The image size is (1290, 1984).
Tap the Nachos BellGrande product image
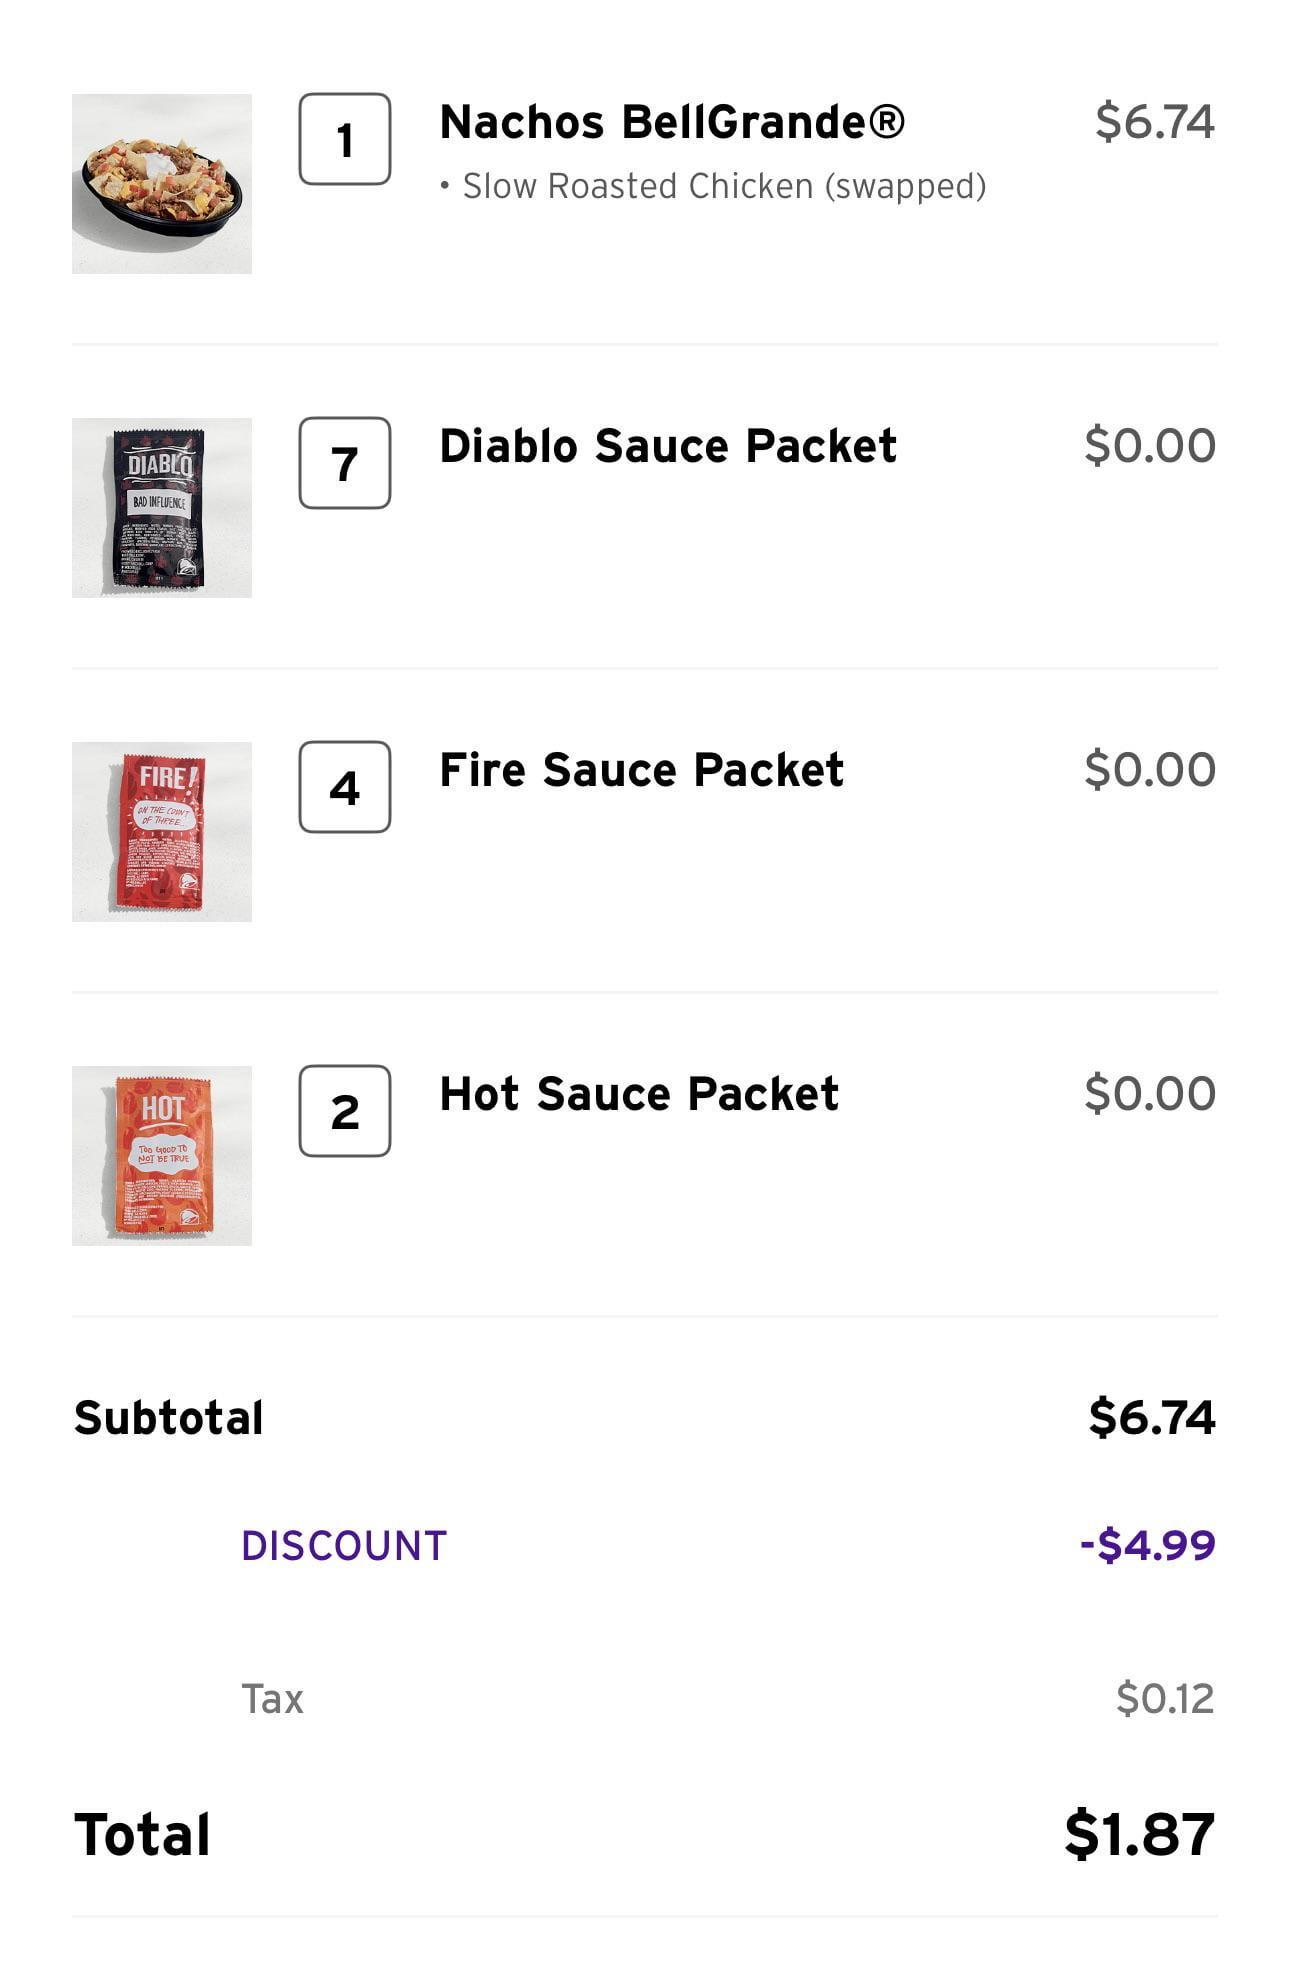(162, 184)
